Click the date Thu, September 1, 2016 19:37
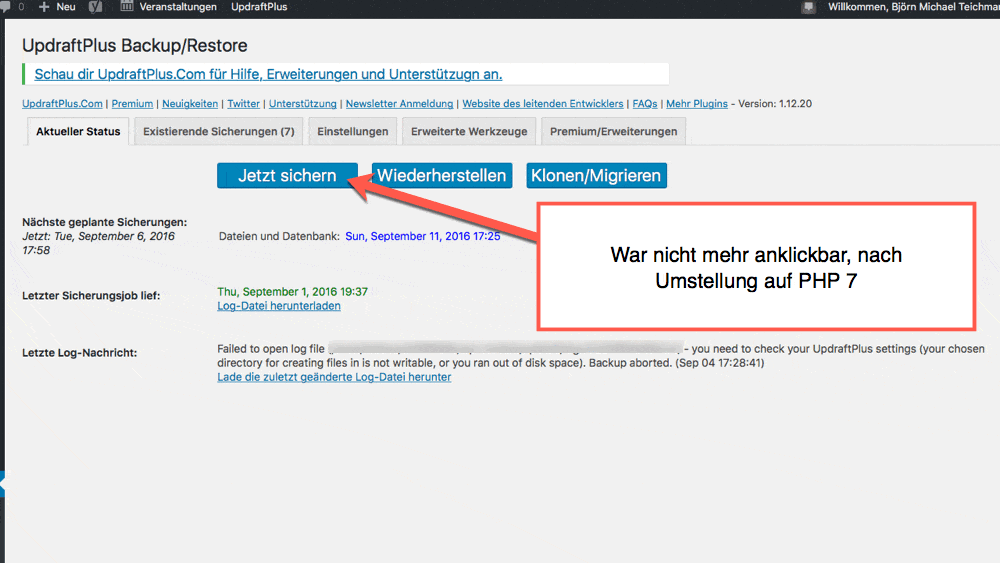 click(x=292, y=291)
